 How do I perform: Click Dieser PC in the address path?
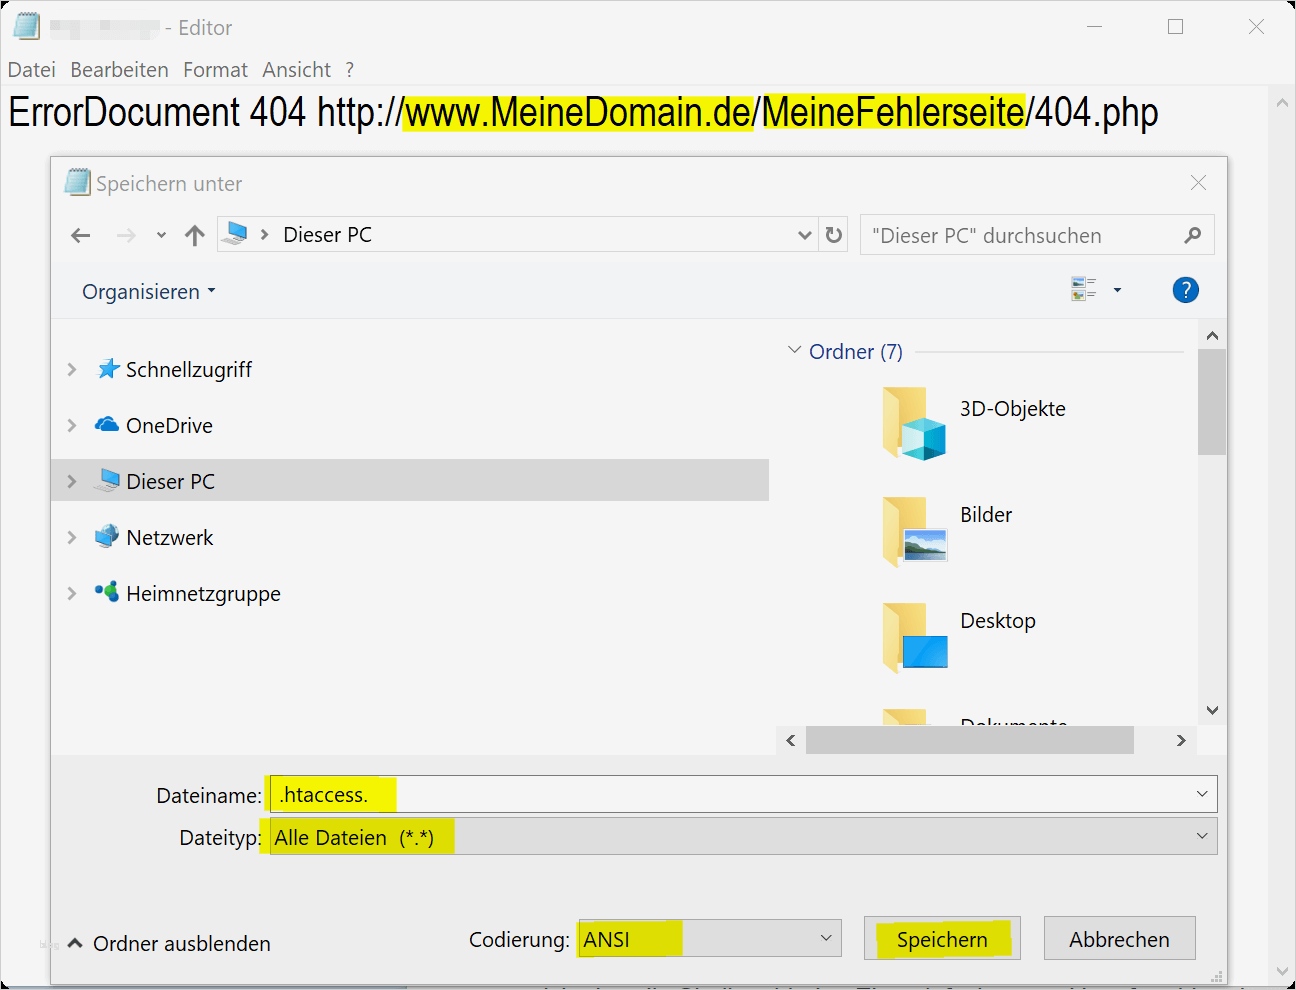(x=328, y=235)
